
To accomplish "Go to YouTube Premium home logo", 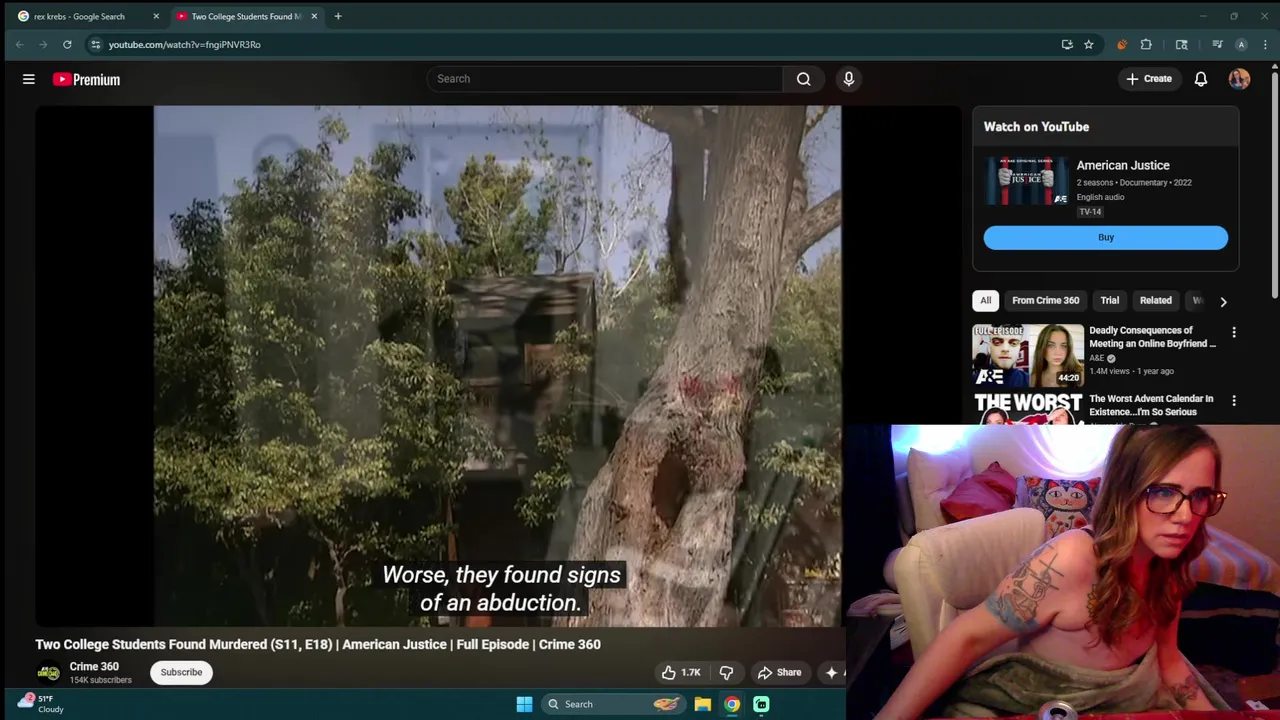I will coord(86,79).
